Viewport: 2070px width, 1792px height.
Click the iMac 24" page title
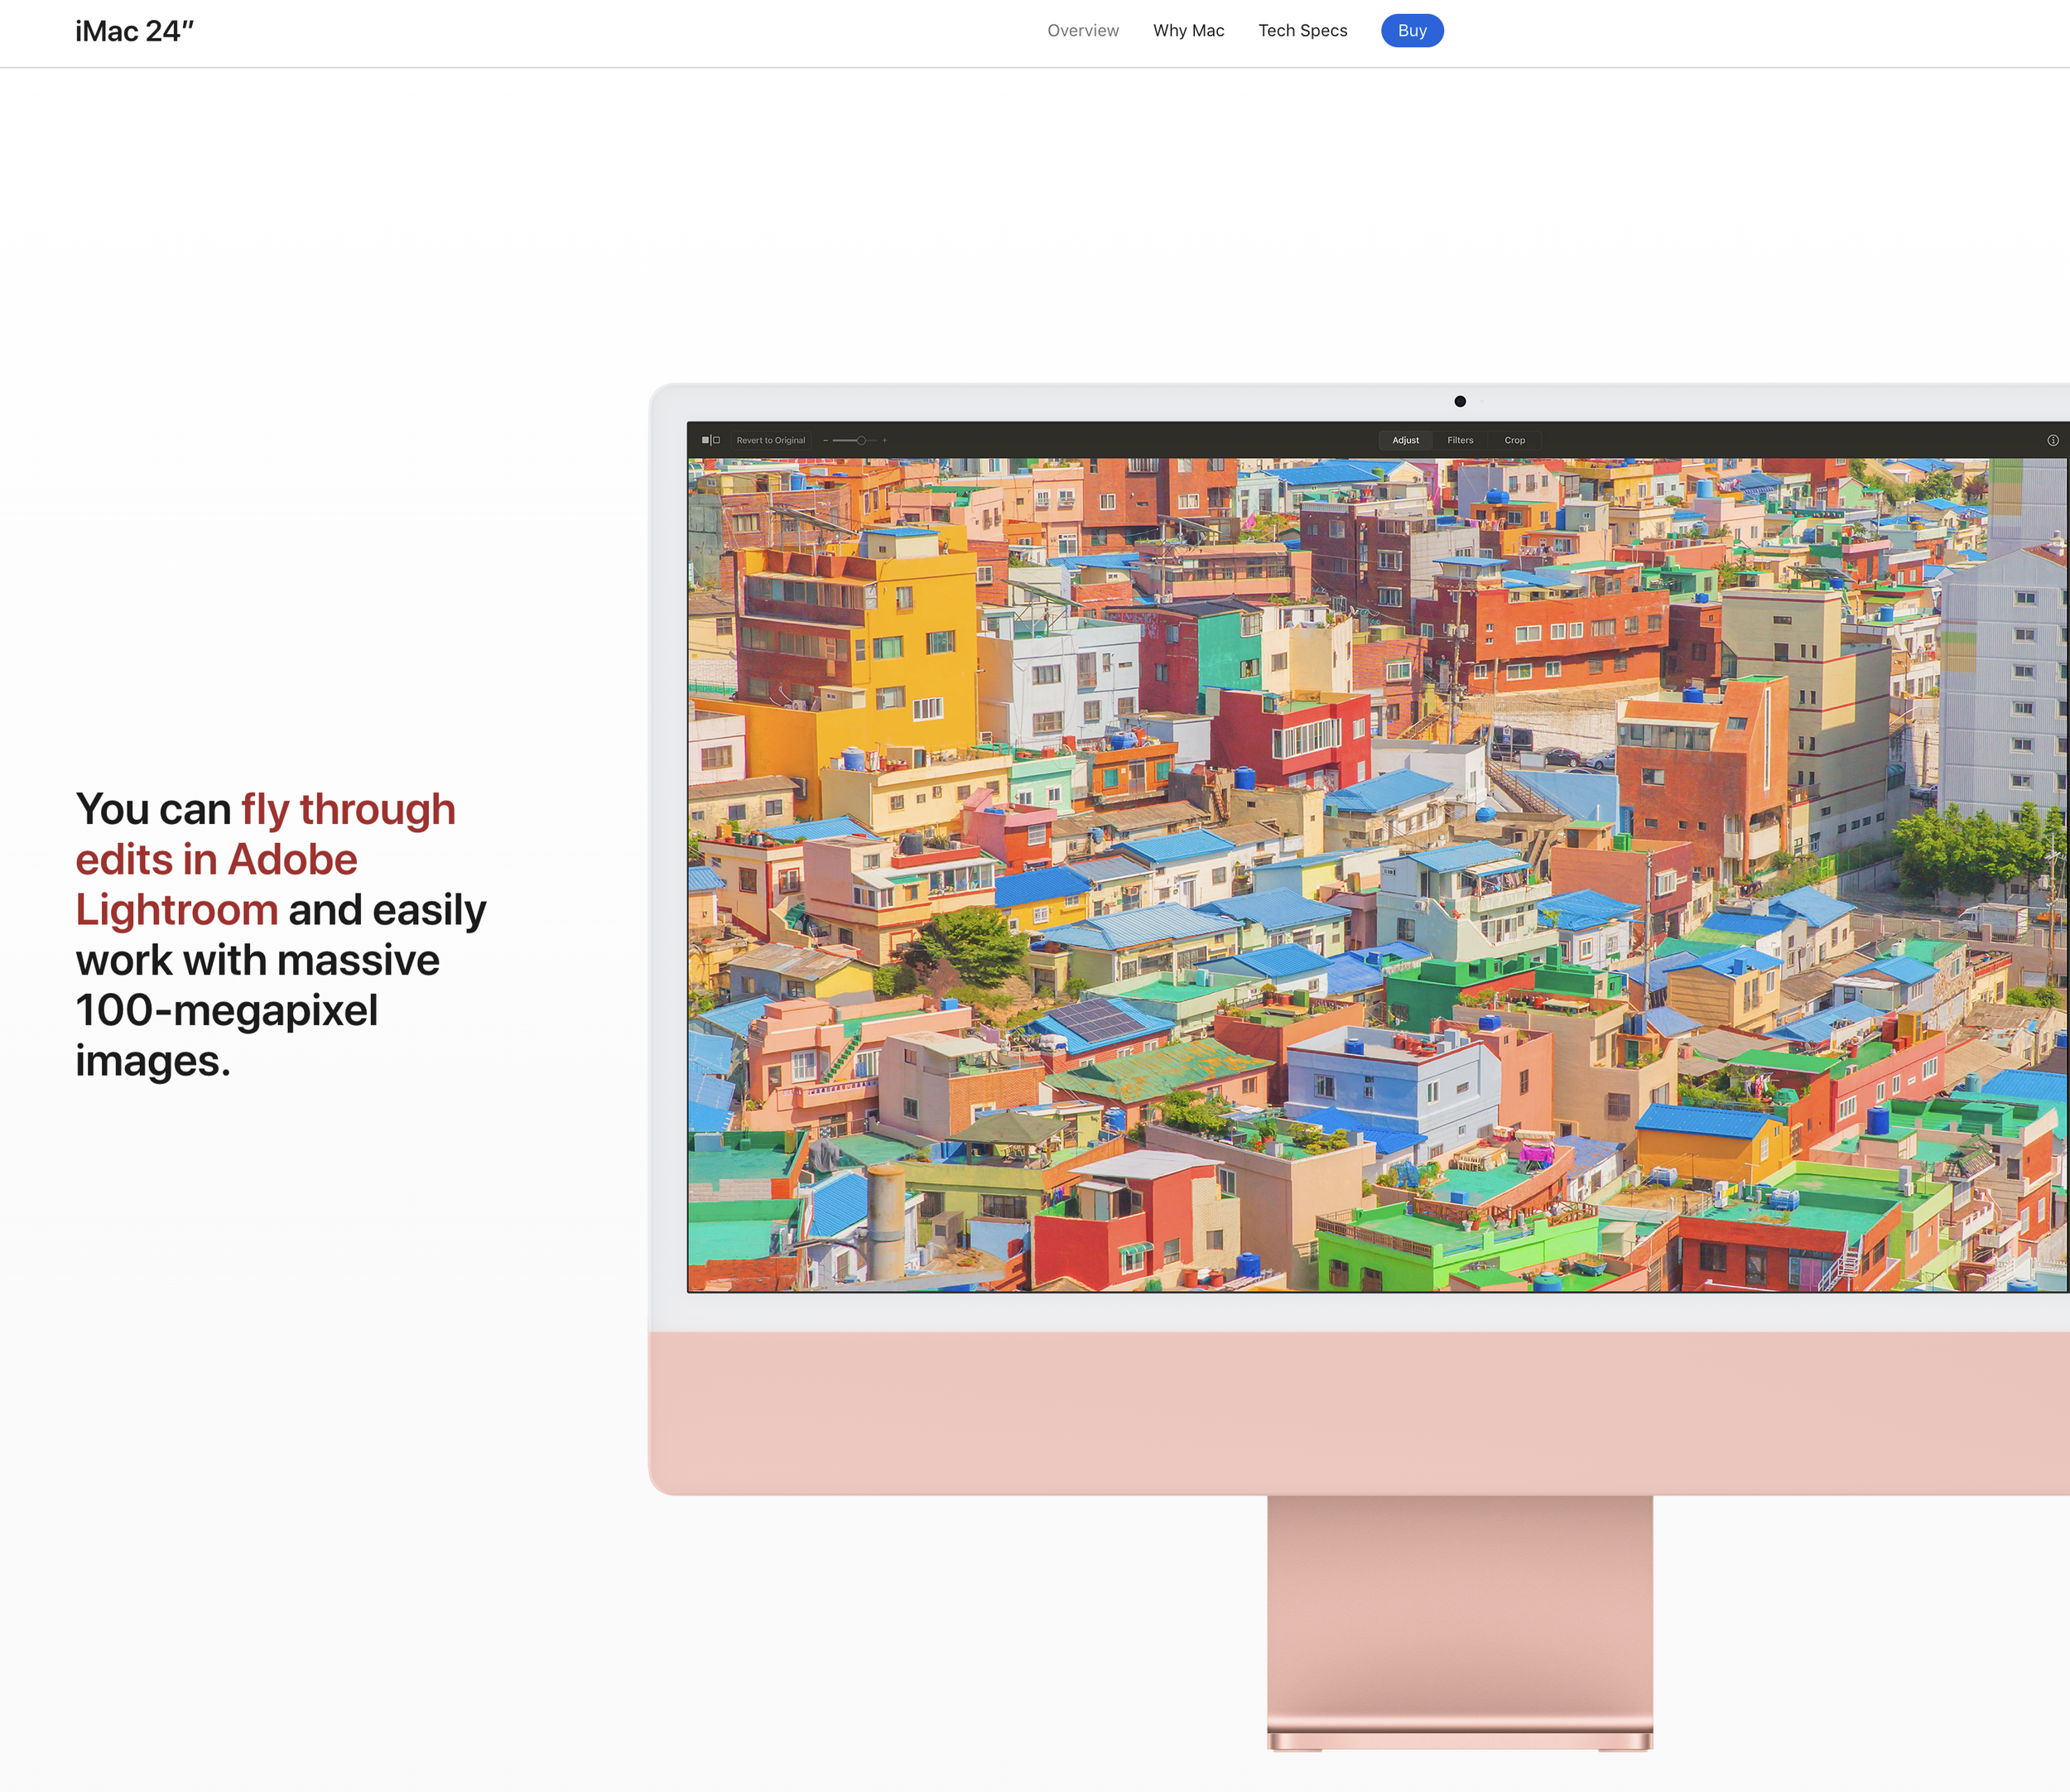pyautogui.click(x=134, y=31)
